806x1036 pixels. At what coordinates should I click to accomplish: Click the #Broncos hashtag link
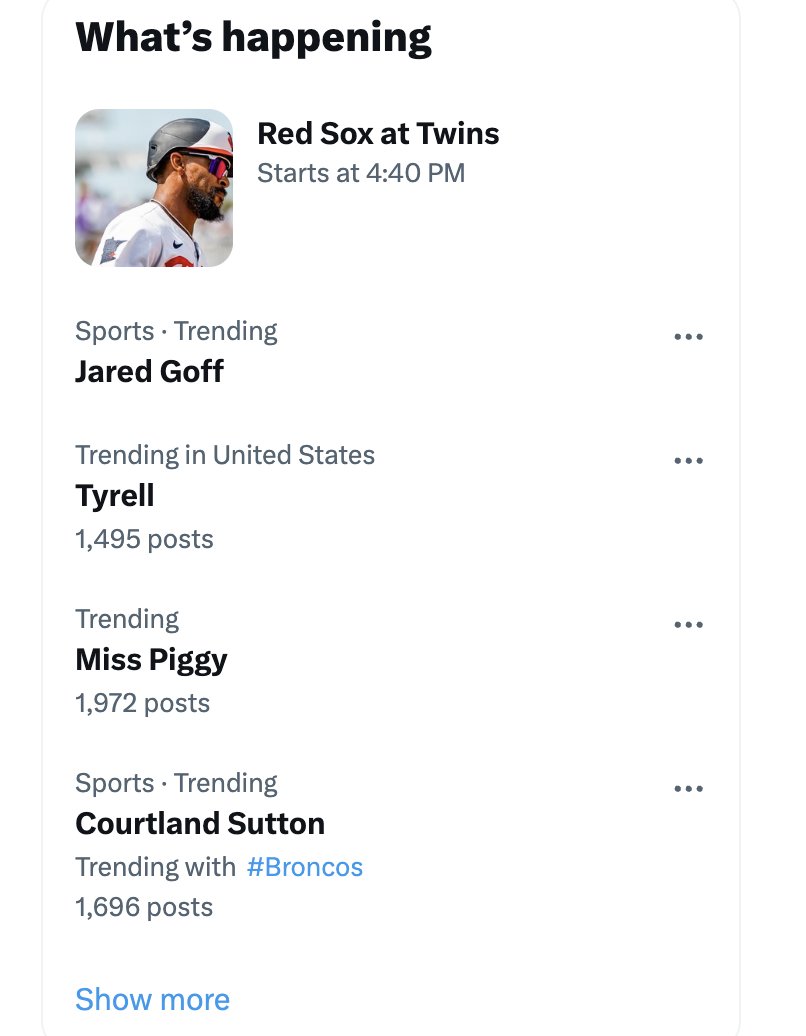pyautogui.click(x=305, y=867)
